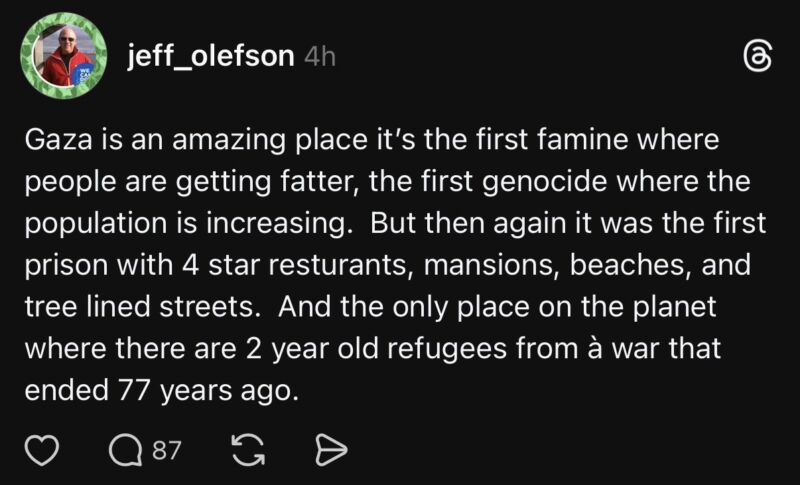Visit the jeff_olefson username link

click(210, 56)
